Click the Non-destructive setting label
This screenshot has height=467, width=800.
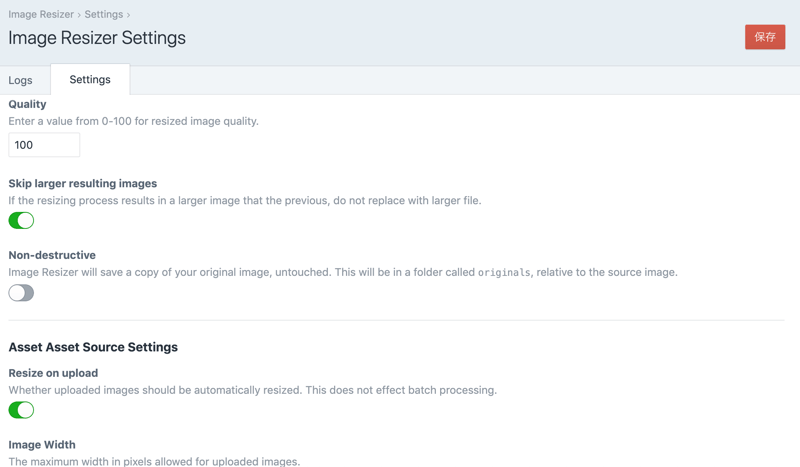point(52,255)
